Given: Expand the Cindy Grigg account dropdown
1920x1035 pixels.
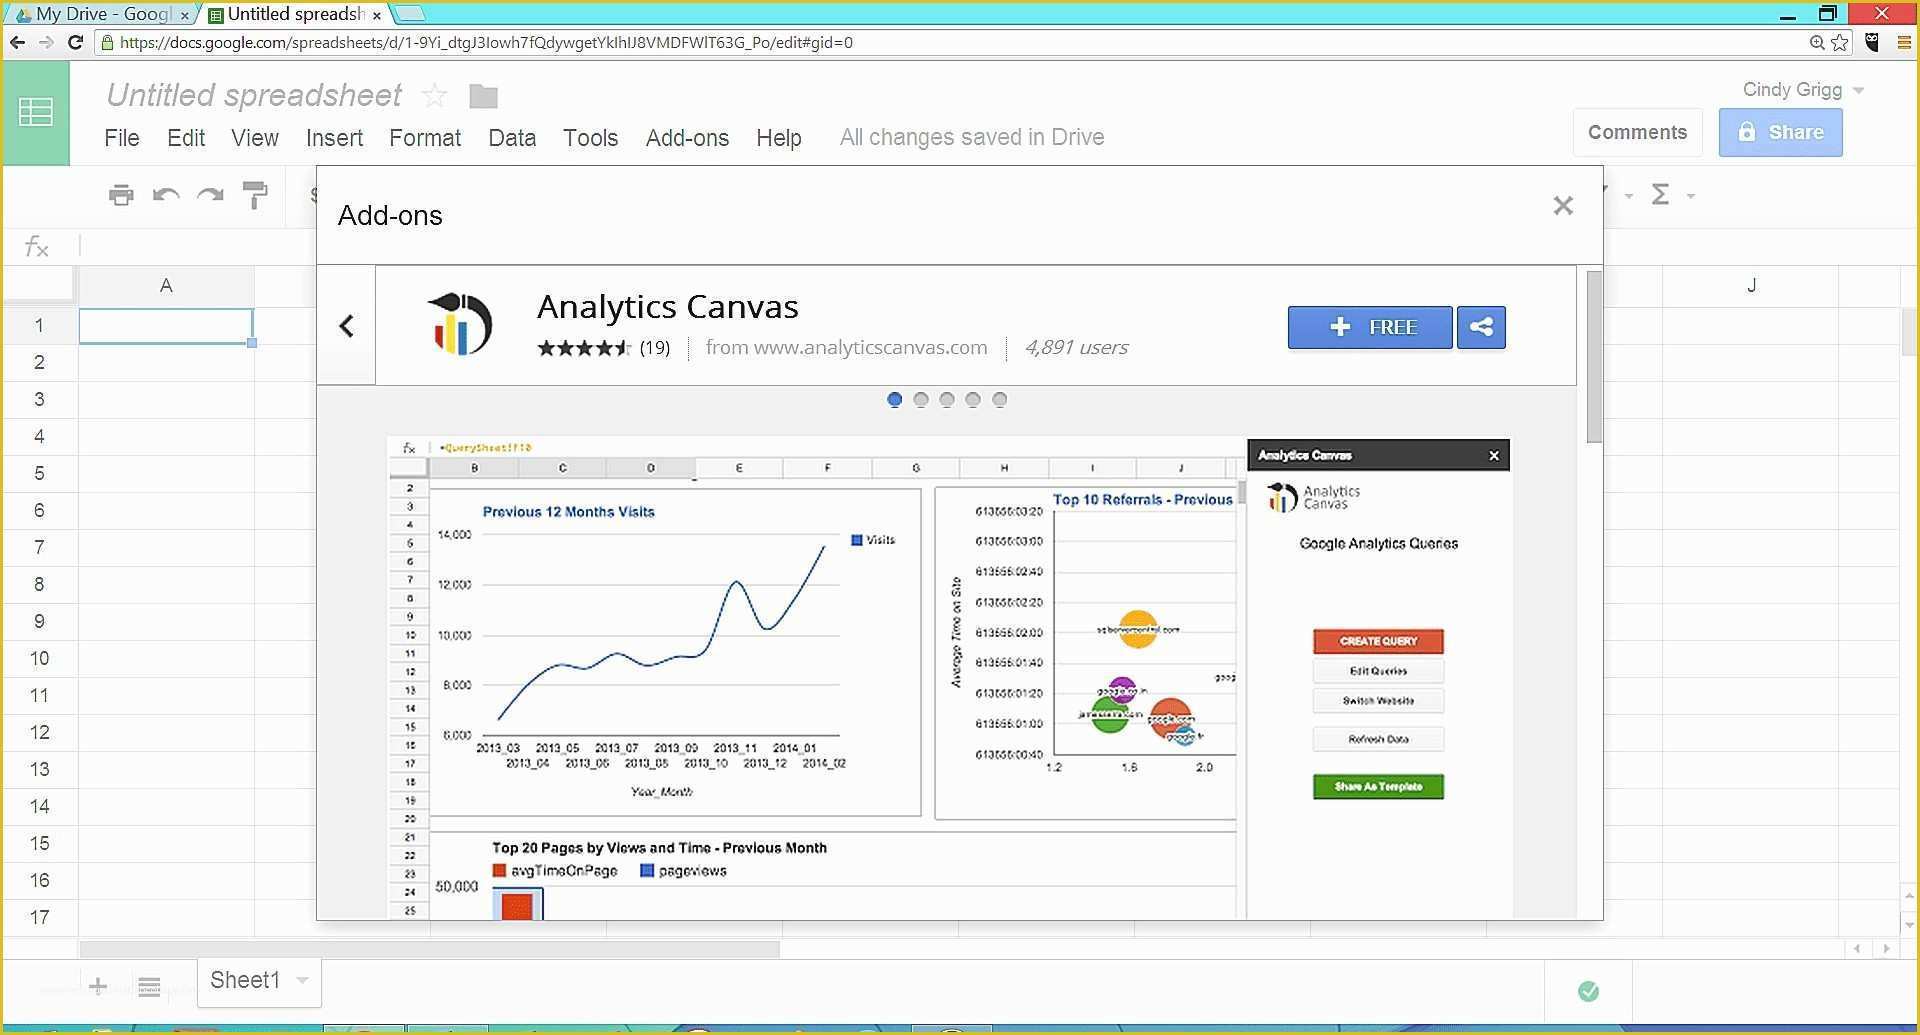Looking at the screenshot, I should (1858, 90).
